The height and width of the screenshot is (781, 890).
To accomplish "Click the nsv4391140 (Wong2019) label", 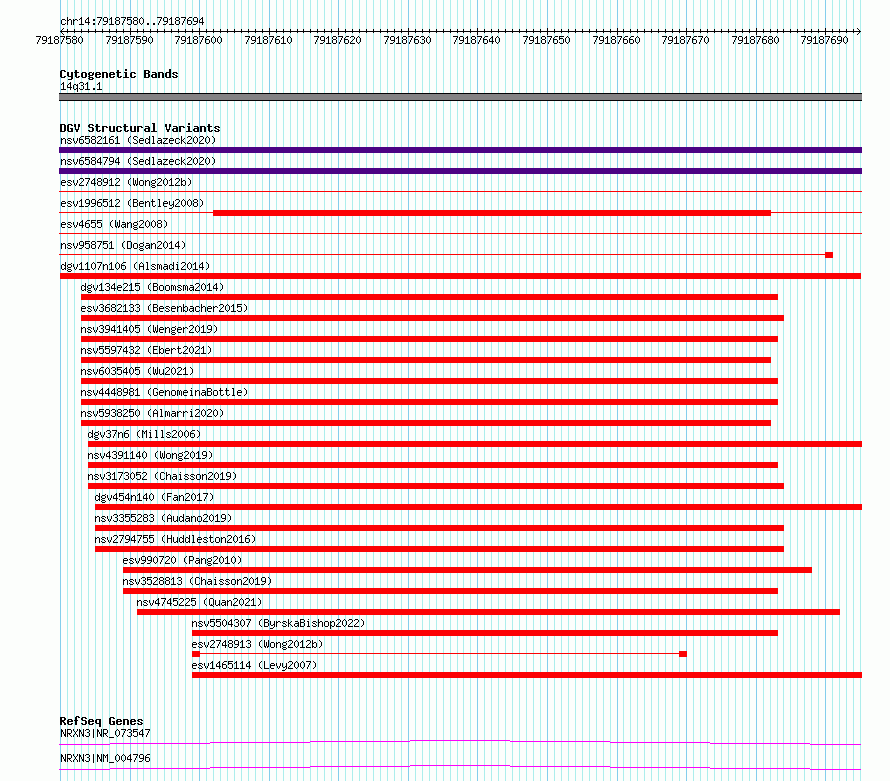I will pos(150,455).
